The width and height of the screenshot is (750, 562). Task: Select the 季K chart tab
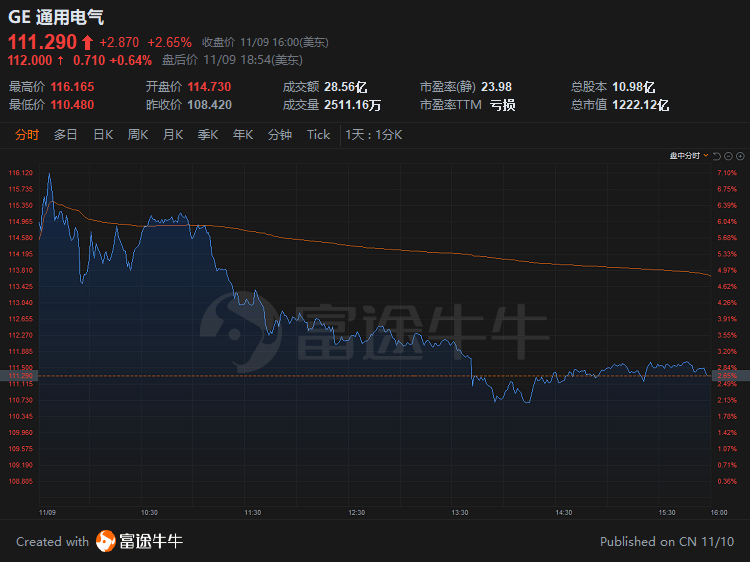tap(208, 135)
